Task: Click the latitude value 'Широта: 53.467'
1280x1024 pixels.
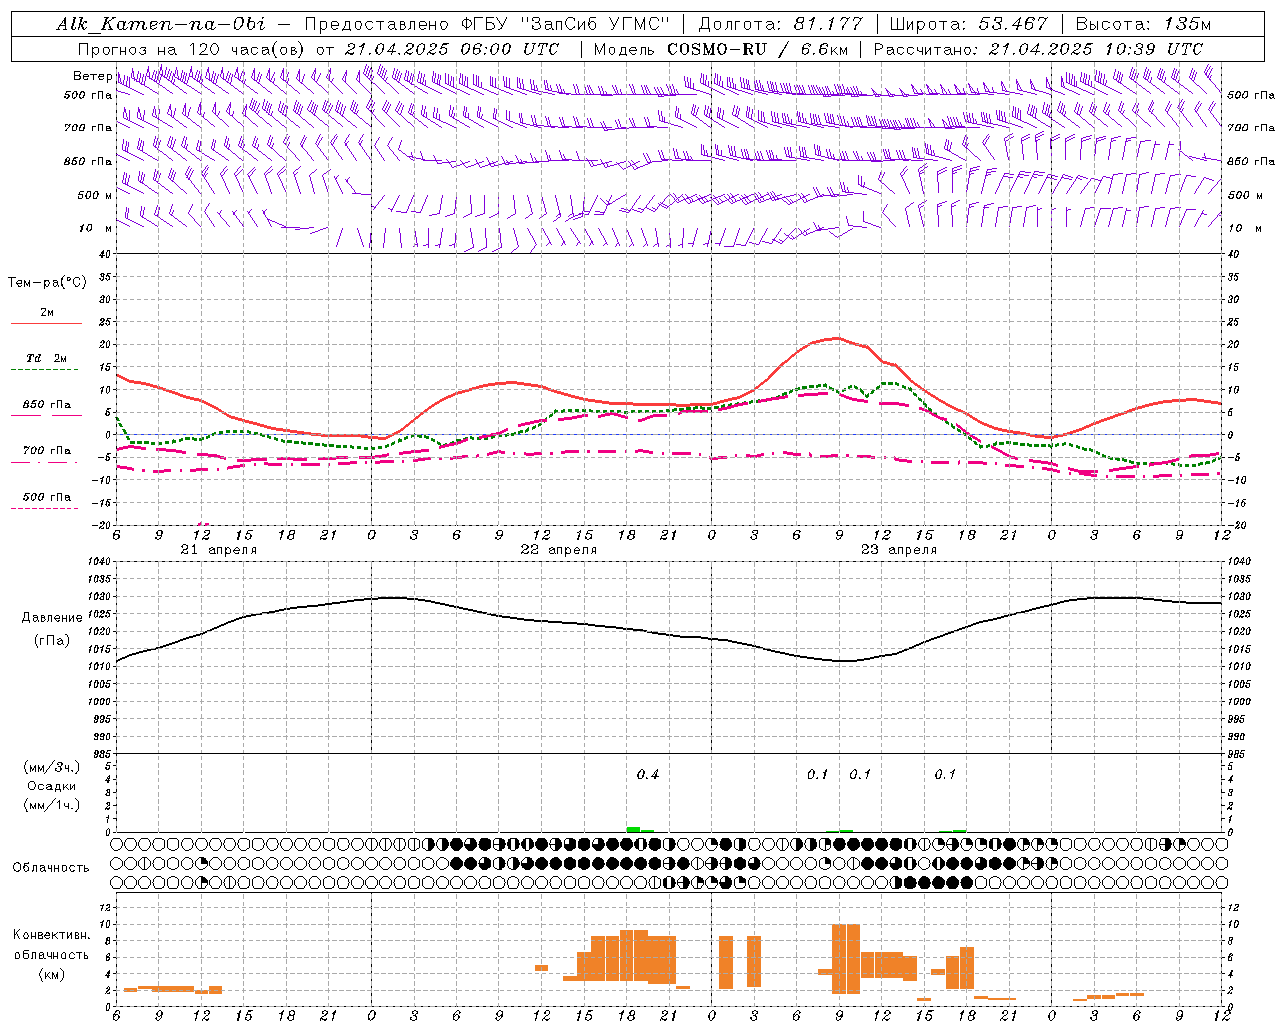Action: (x=967, y=24)
